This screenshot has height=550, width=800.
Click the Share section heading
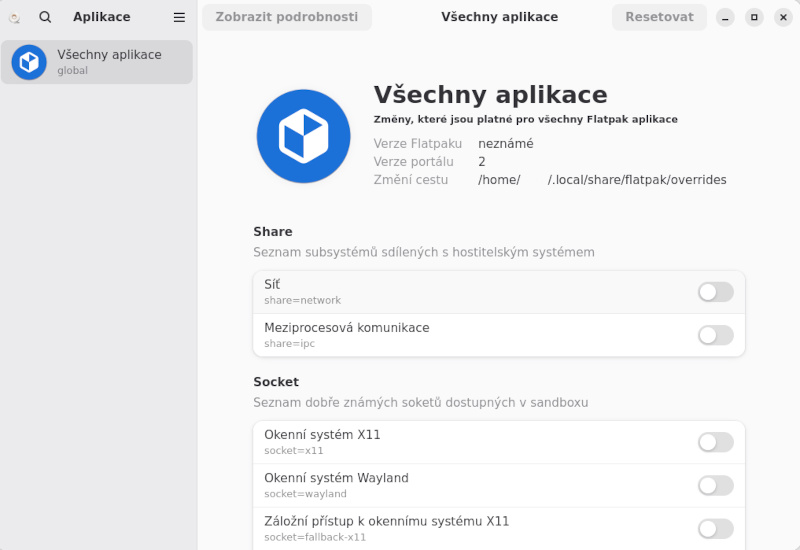(x=273, y=232)
